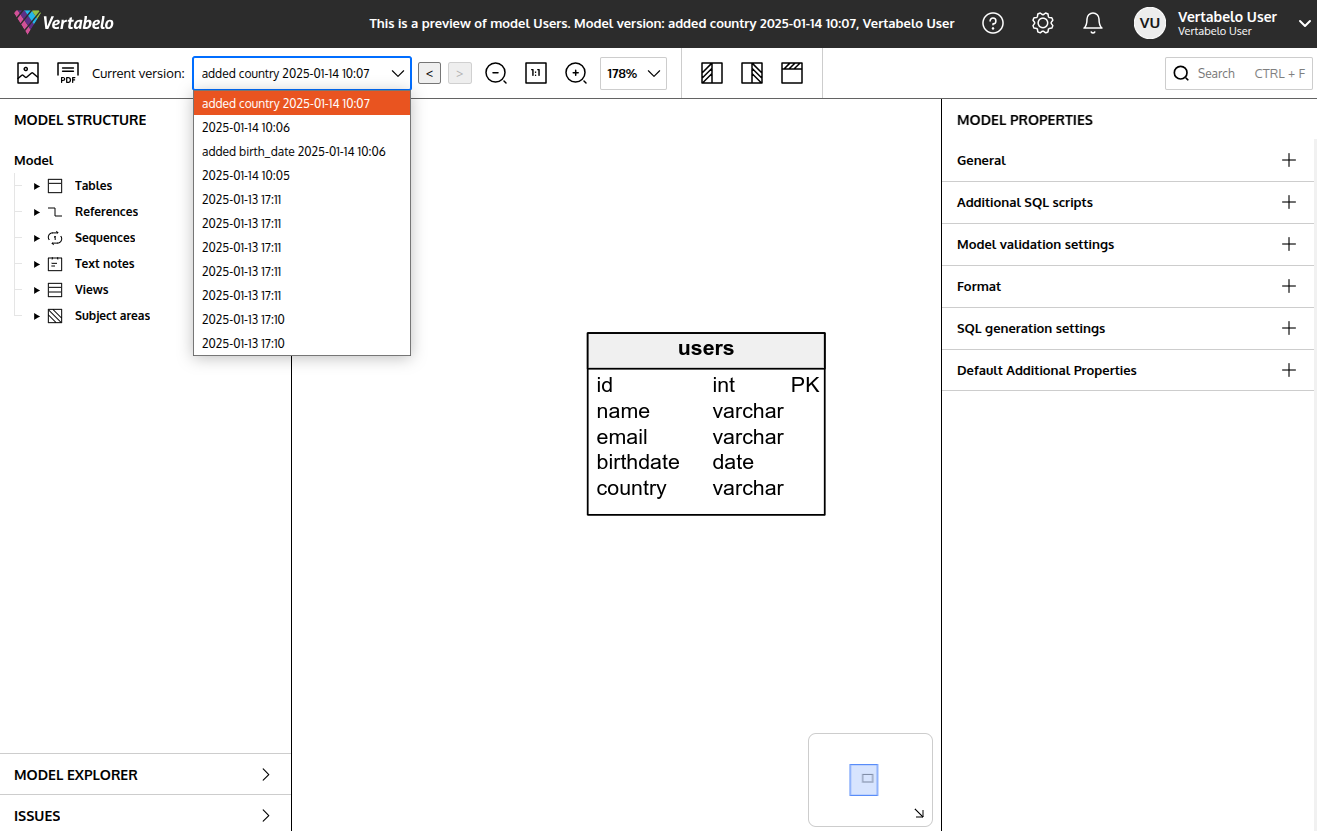The height and width of the screenshot is (831, 1317).
Task: Reset zoom with the 1:1 icon
Action: tap(536, 73)
